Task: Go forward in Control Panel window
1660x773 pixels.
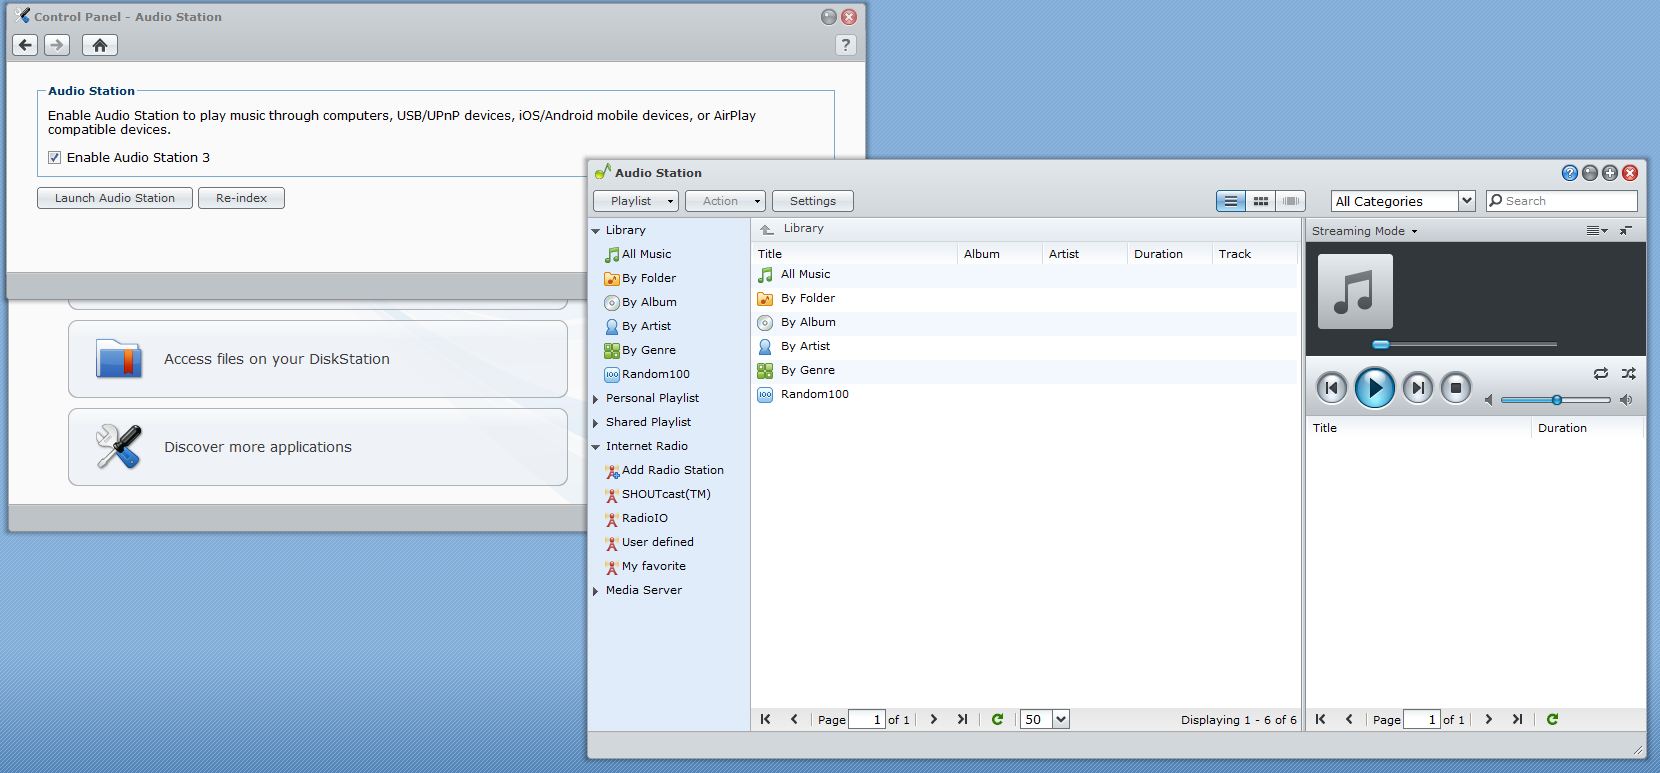Action: click(57, 45)
